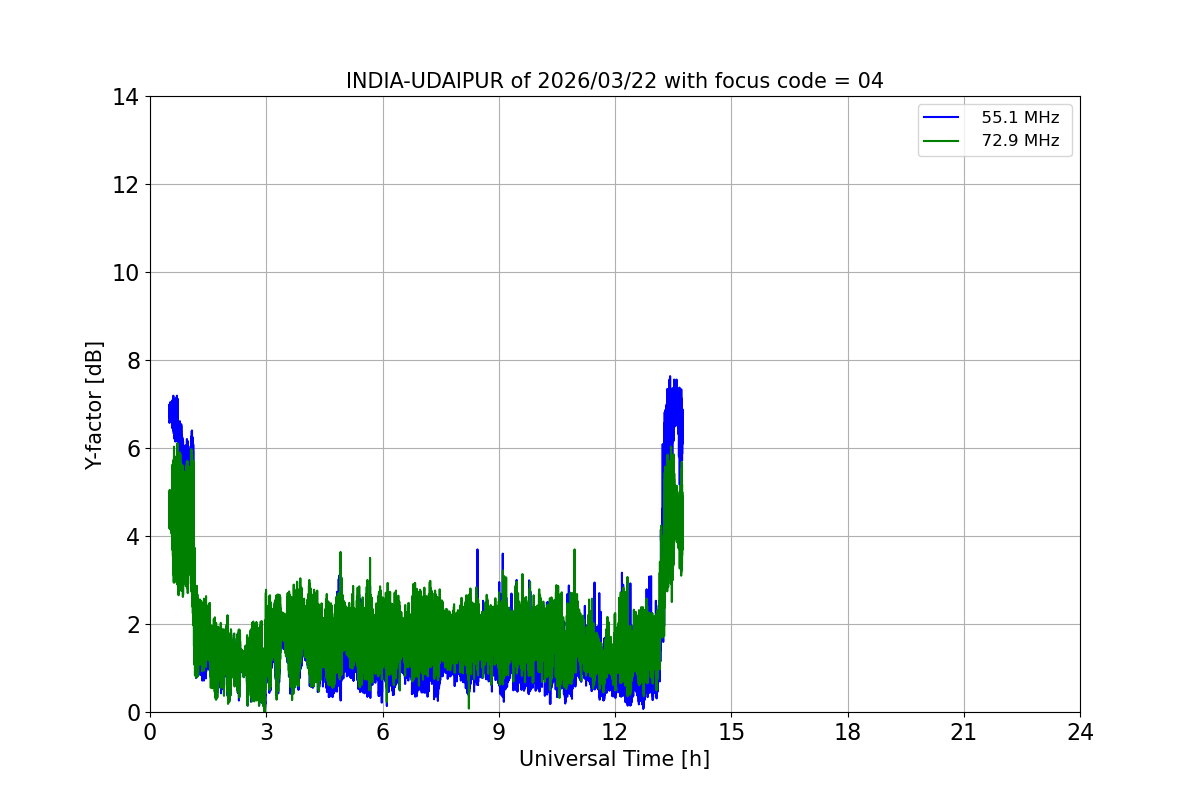Image resolution: width=1200 pixels, height=800 pixels.
Task: Select the 72.9 MHz legend label
Action: click(x=1019, y=141)
